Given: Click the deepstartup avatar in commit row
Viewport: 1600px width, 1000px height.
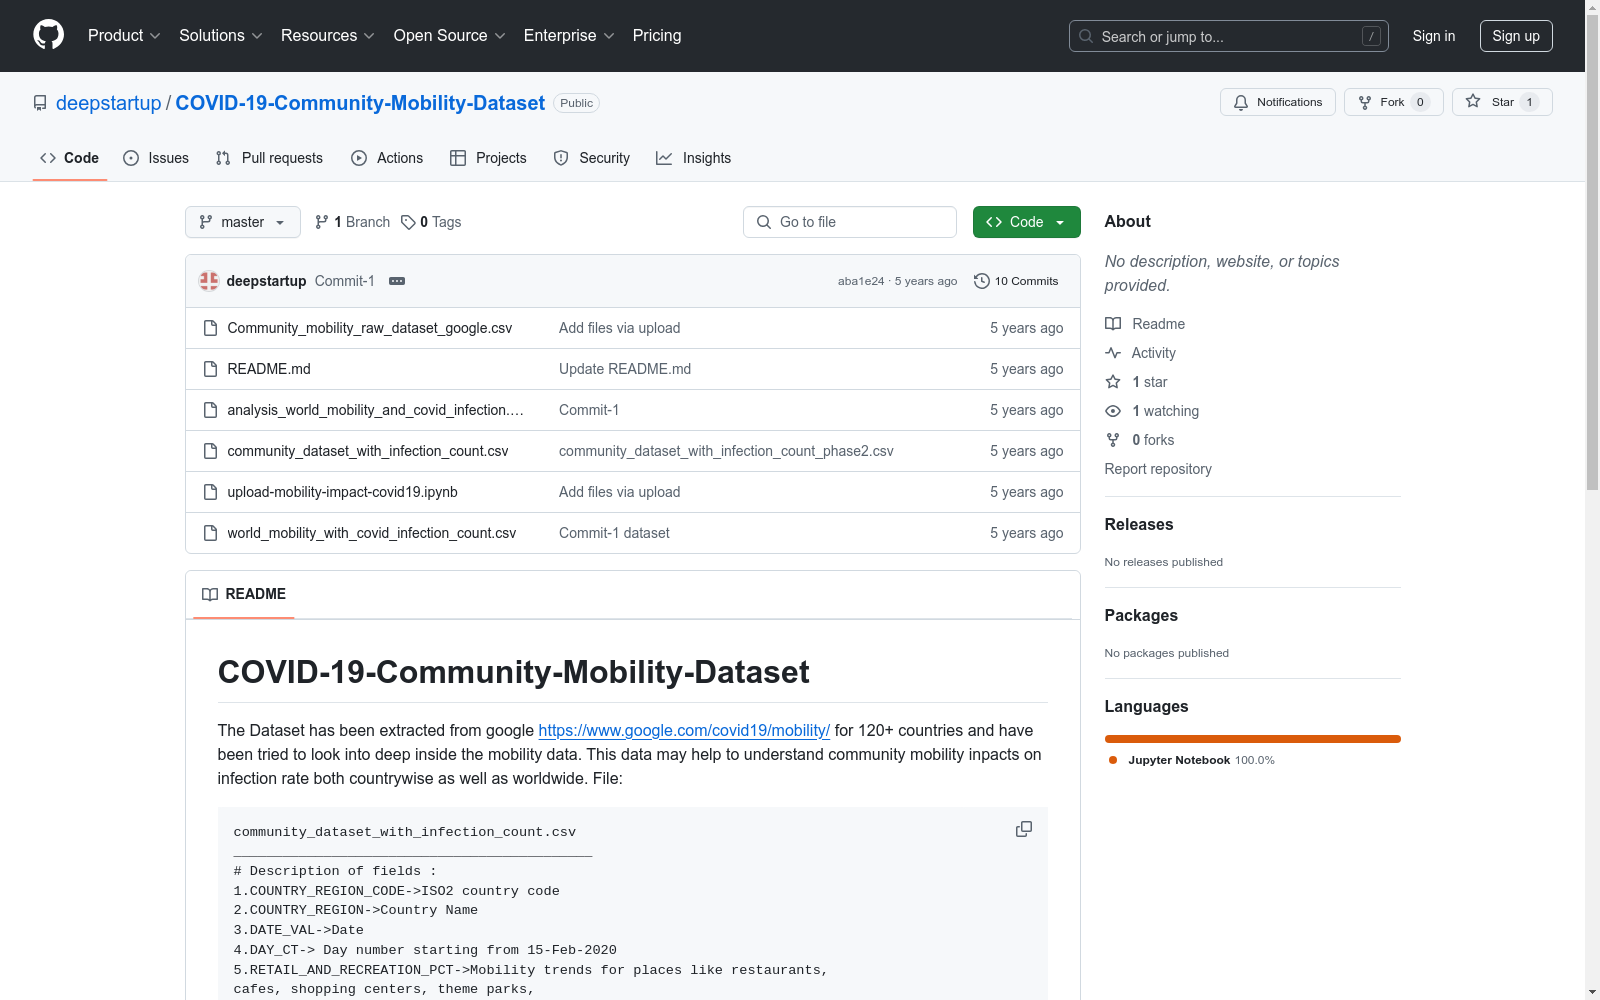Looking at the screenshot, I should point(209,281).
